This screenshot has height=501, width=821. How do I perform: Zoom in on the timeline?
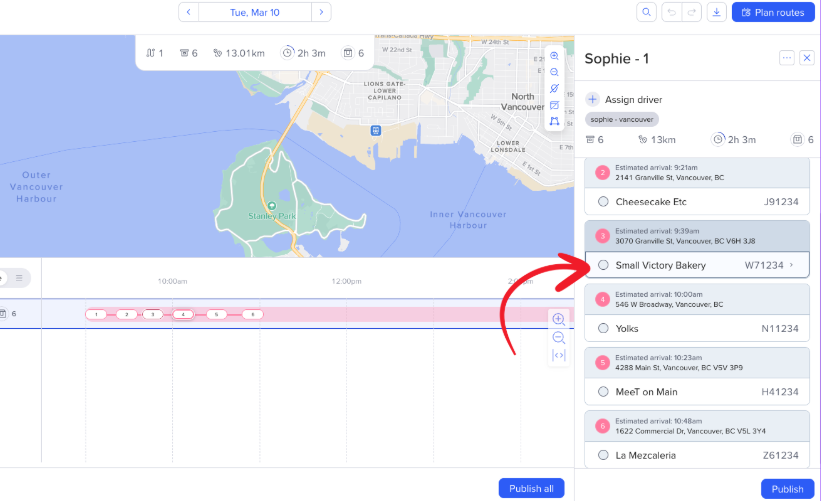[x=559, y=319]
